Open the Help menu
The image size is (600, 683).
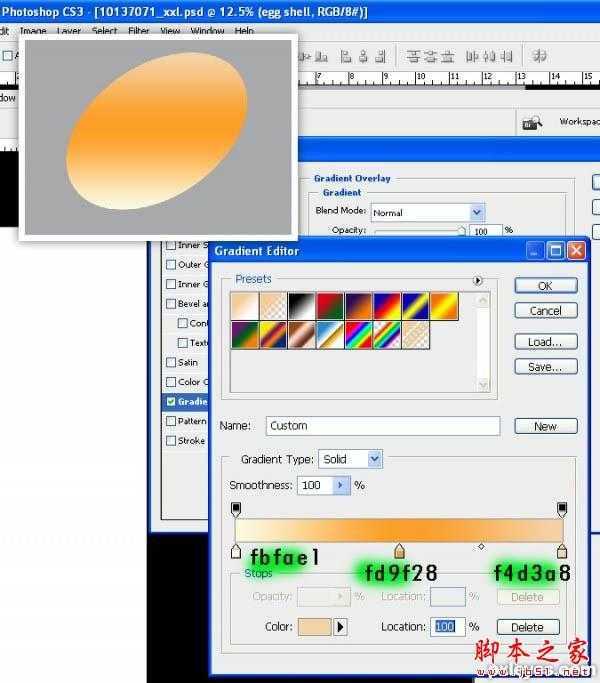[244, 31]
